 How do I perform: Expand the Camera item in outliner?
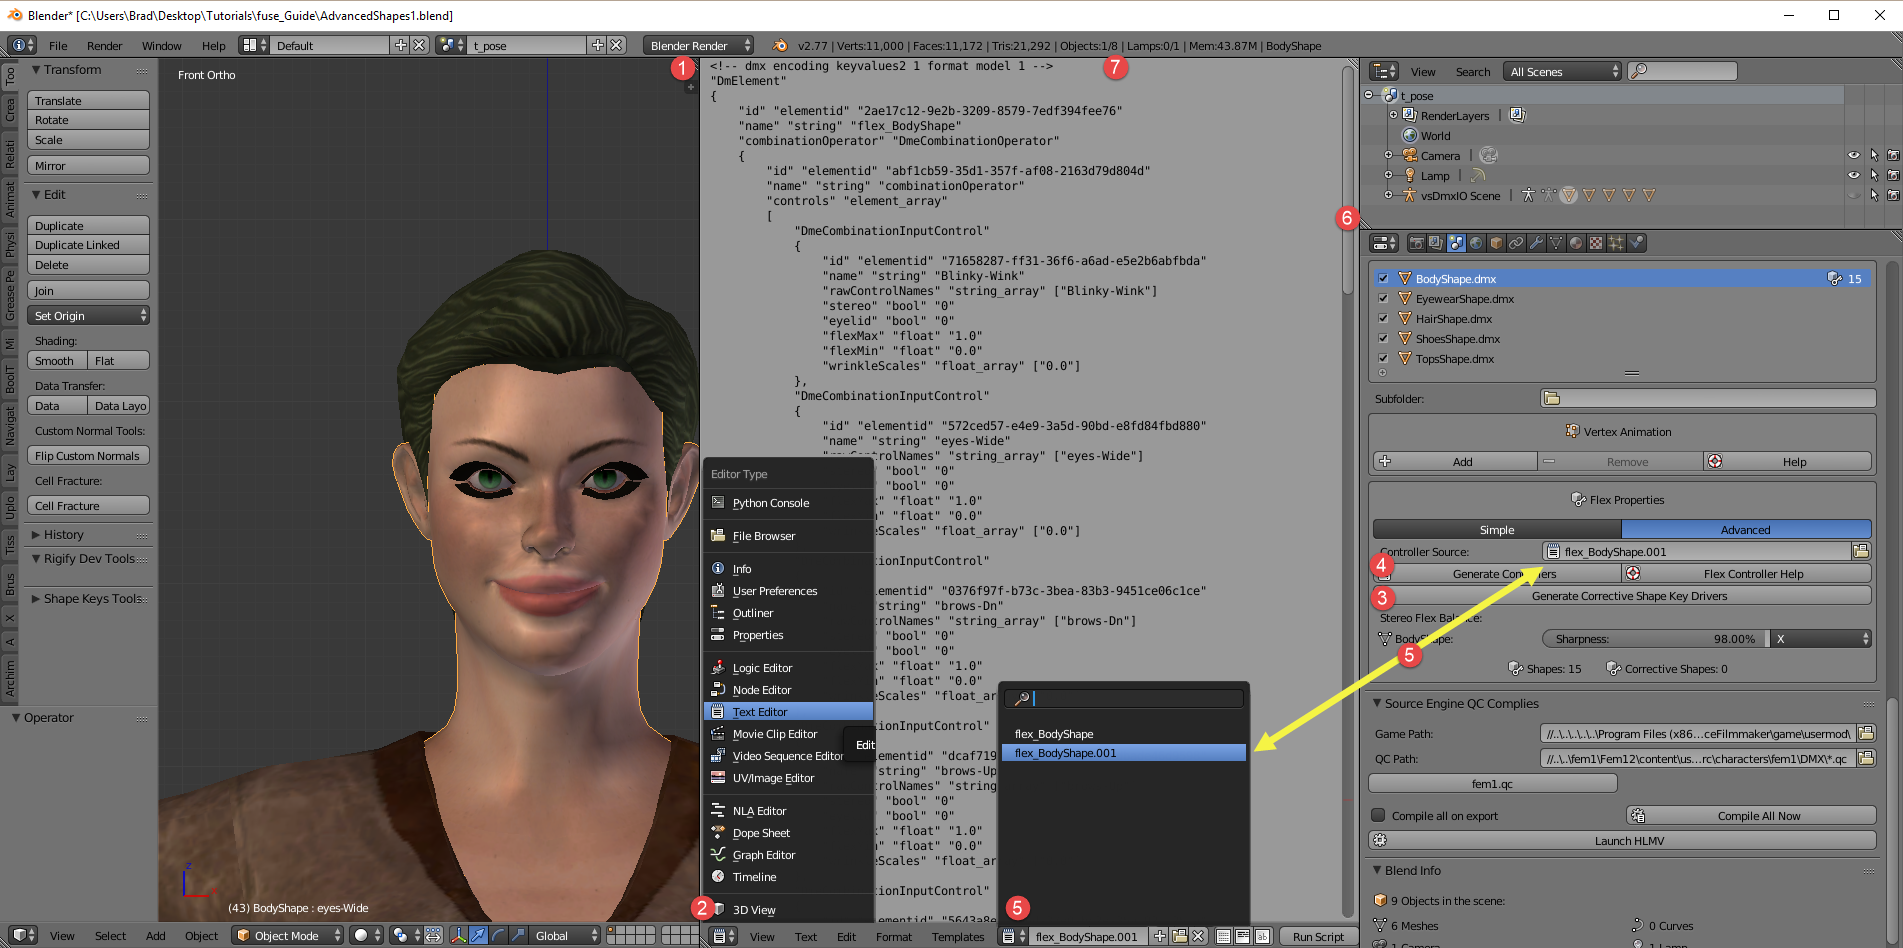click(x=1388, y=156)
